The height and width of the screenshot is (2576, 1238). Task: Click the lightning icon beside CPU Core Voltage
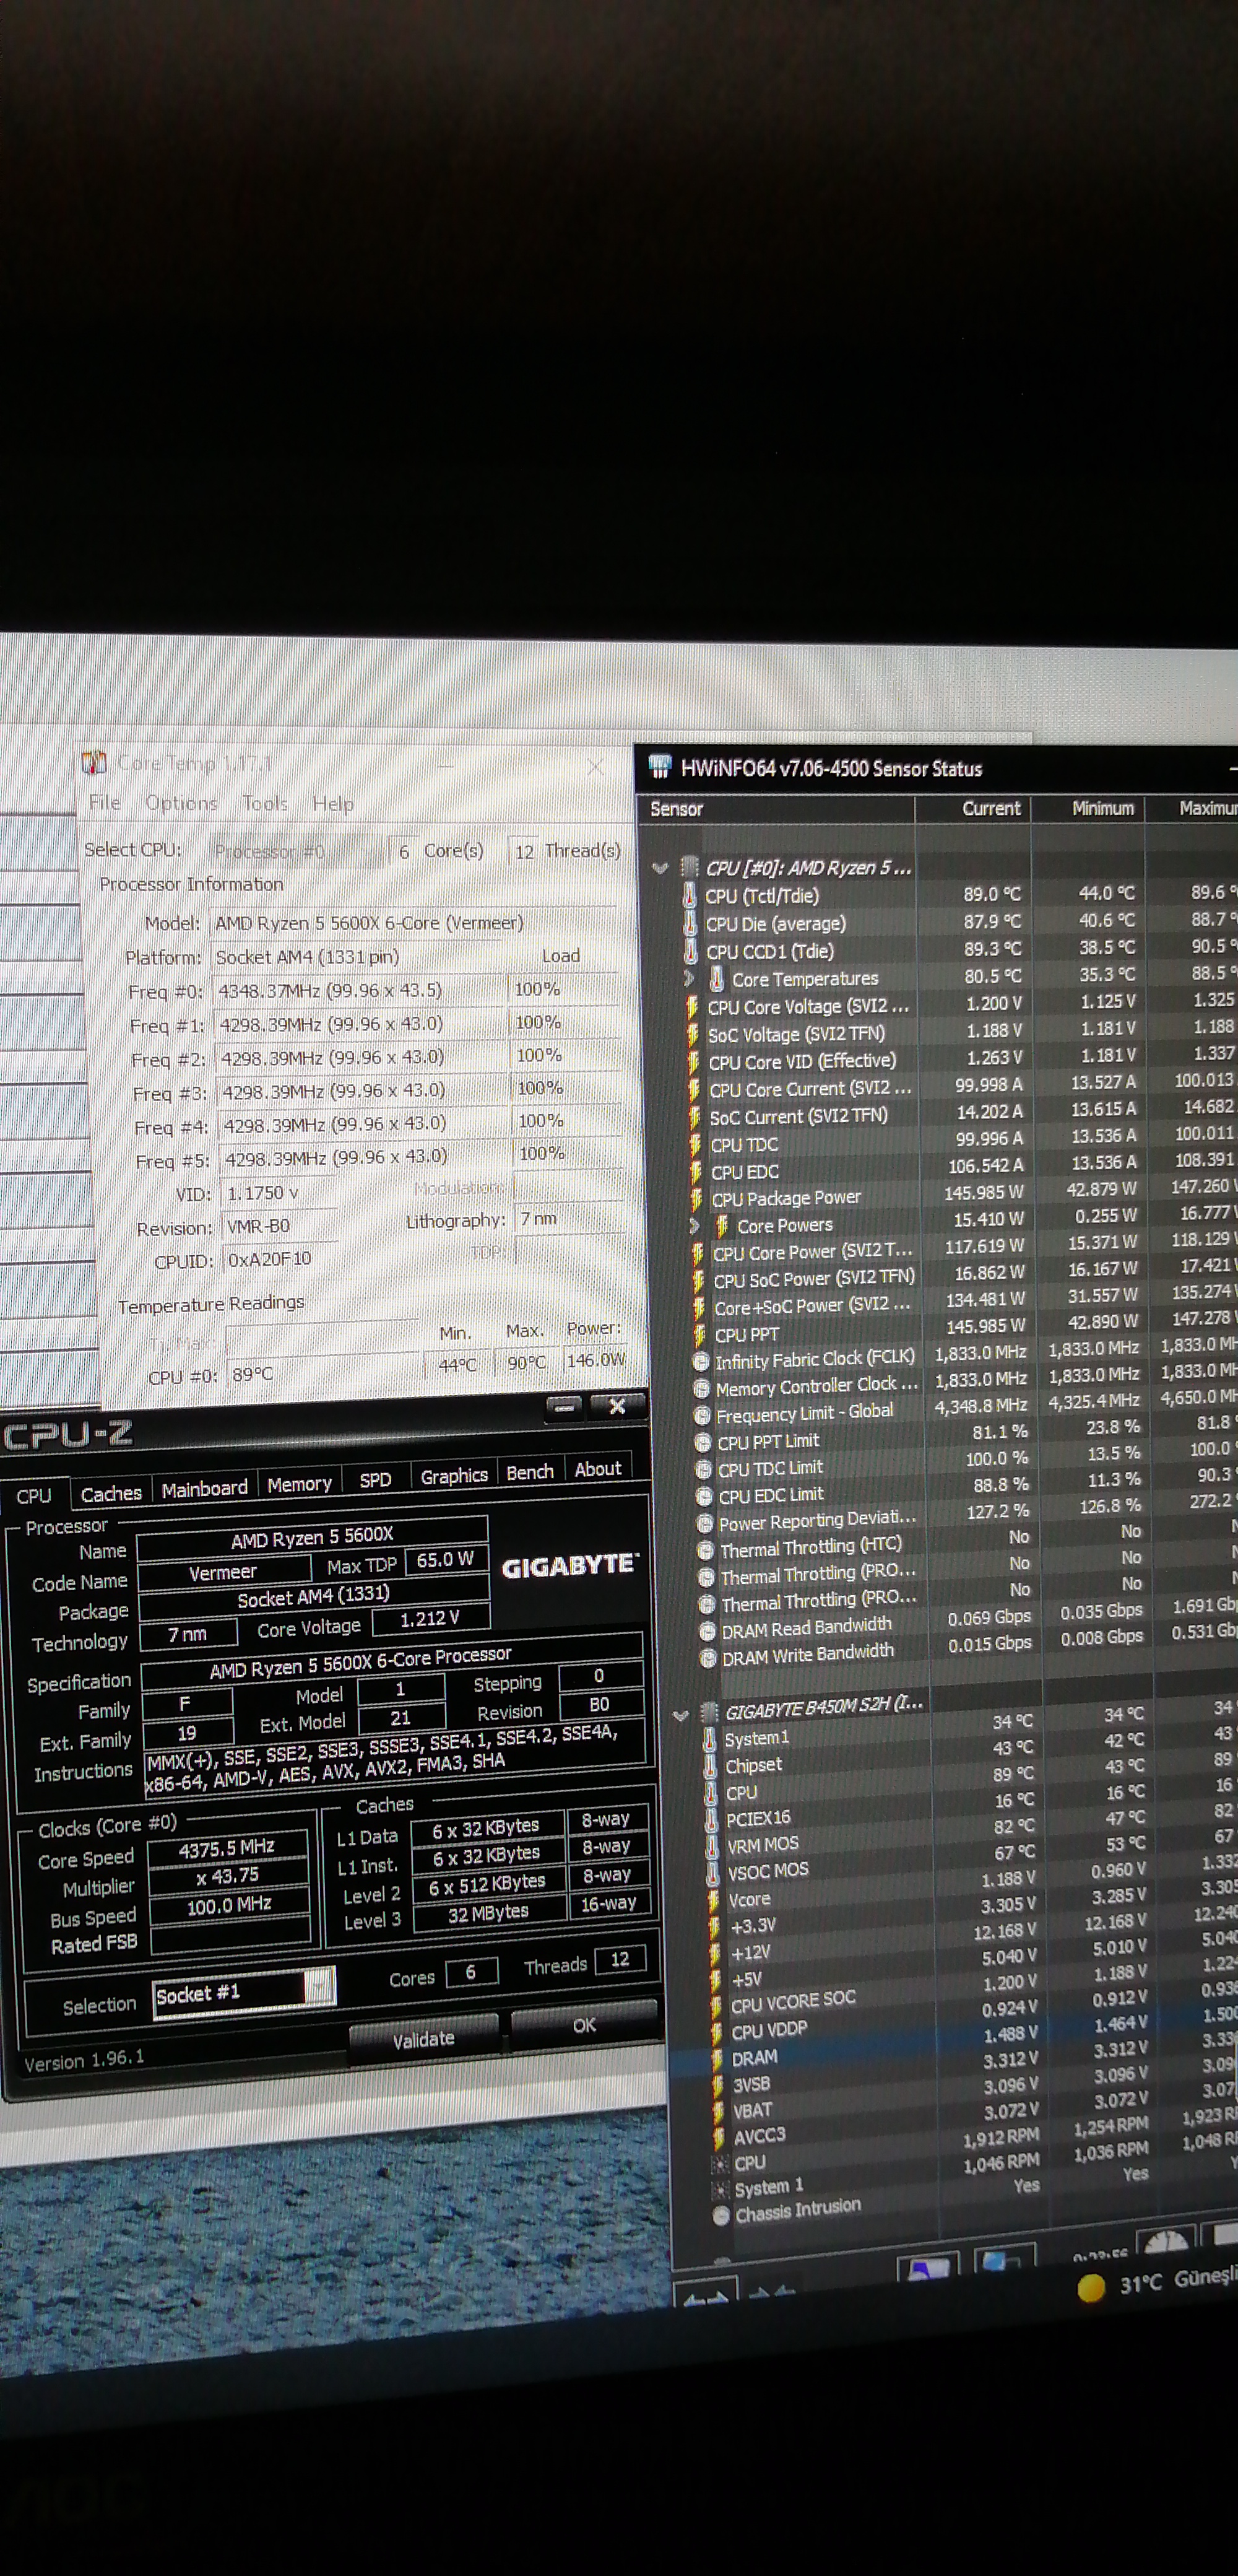click(x=692, y=1007)
